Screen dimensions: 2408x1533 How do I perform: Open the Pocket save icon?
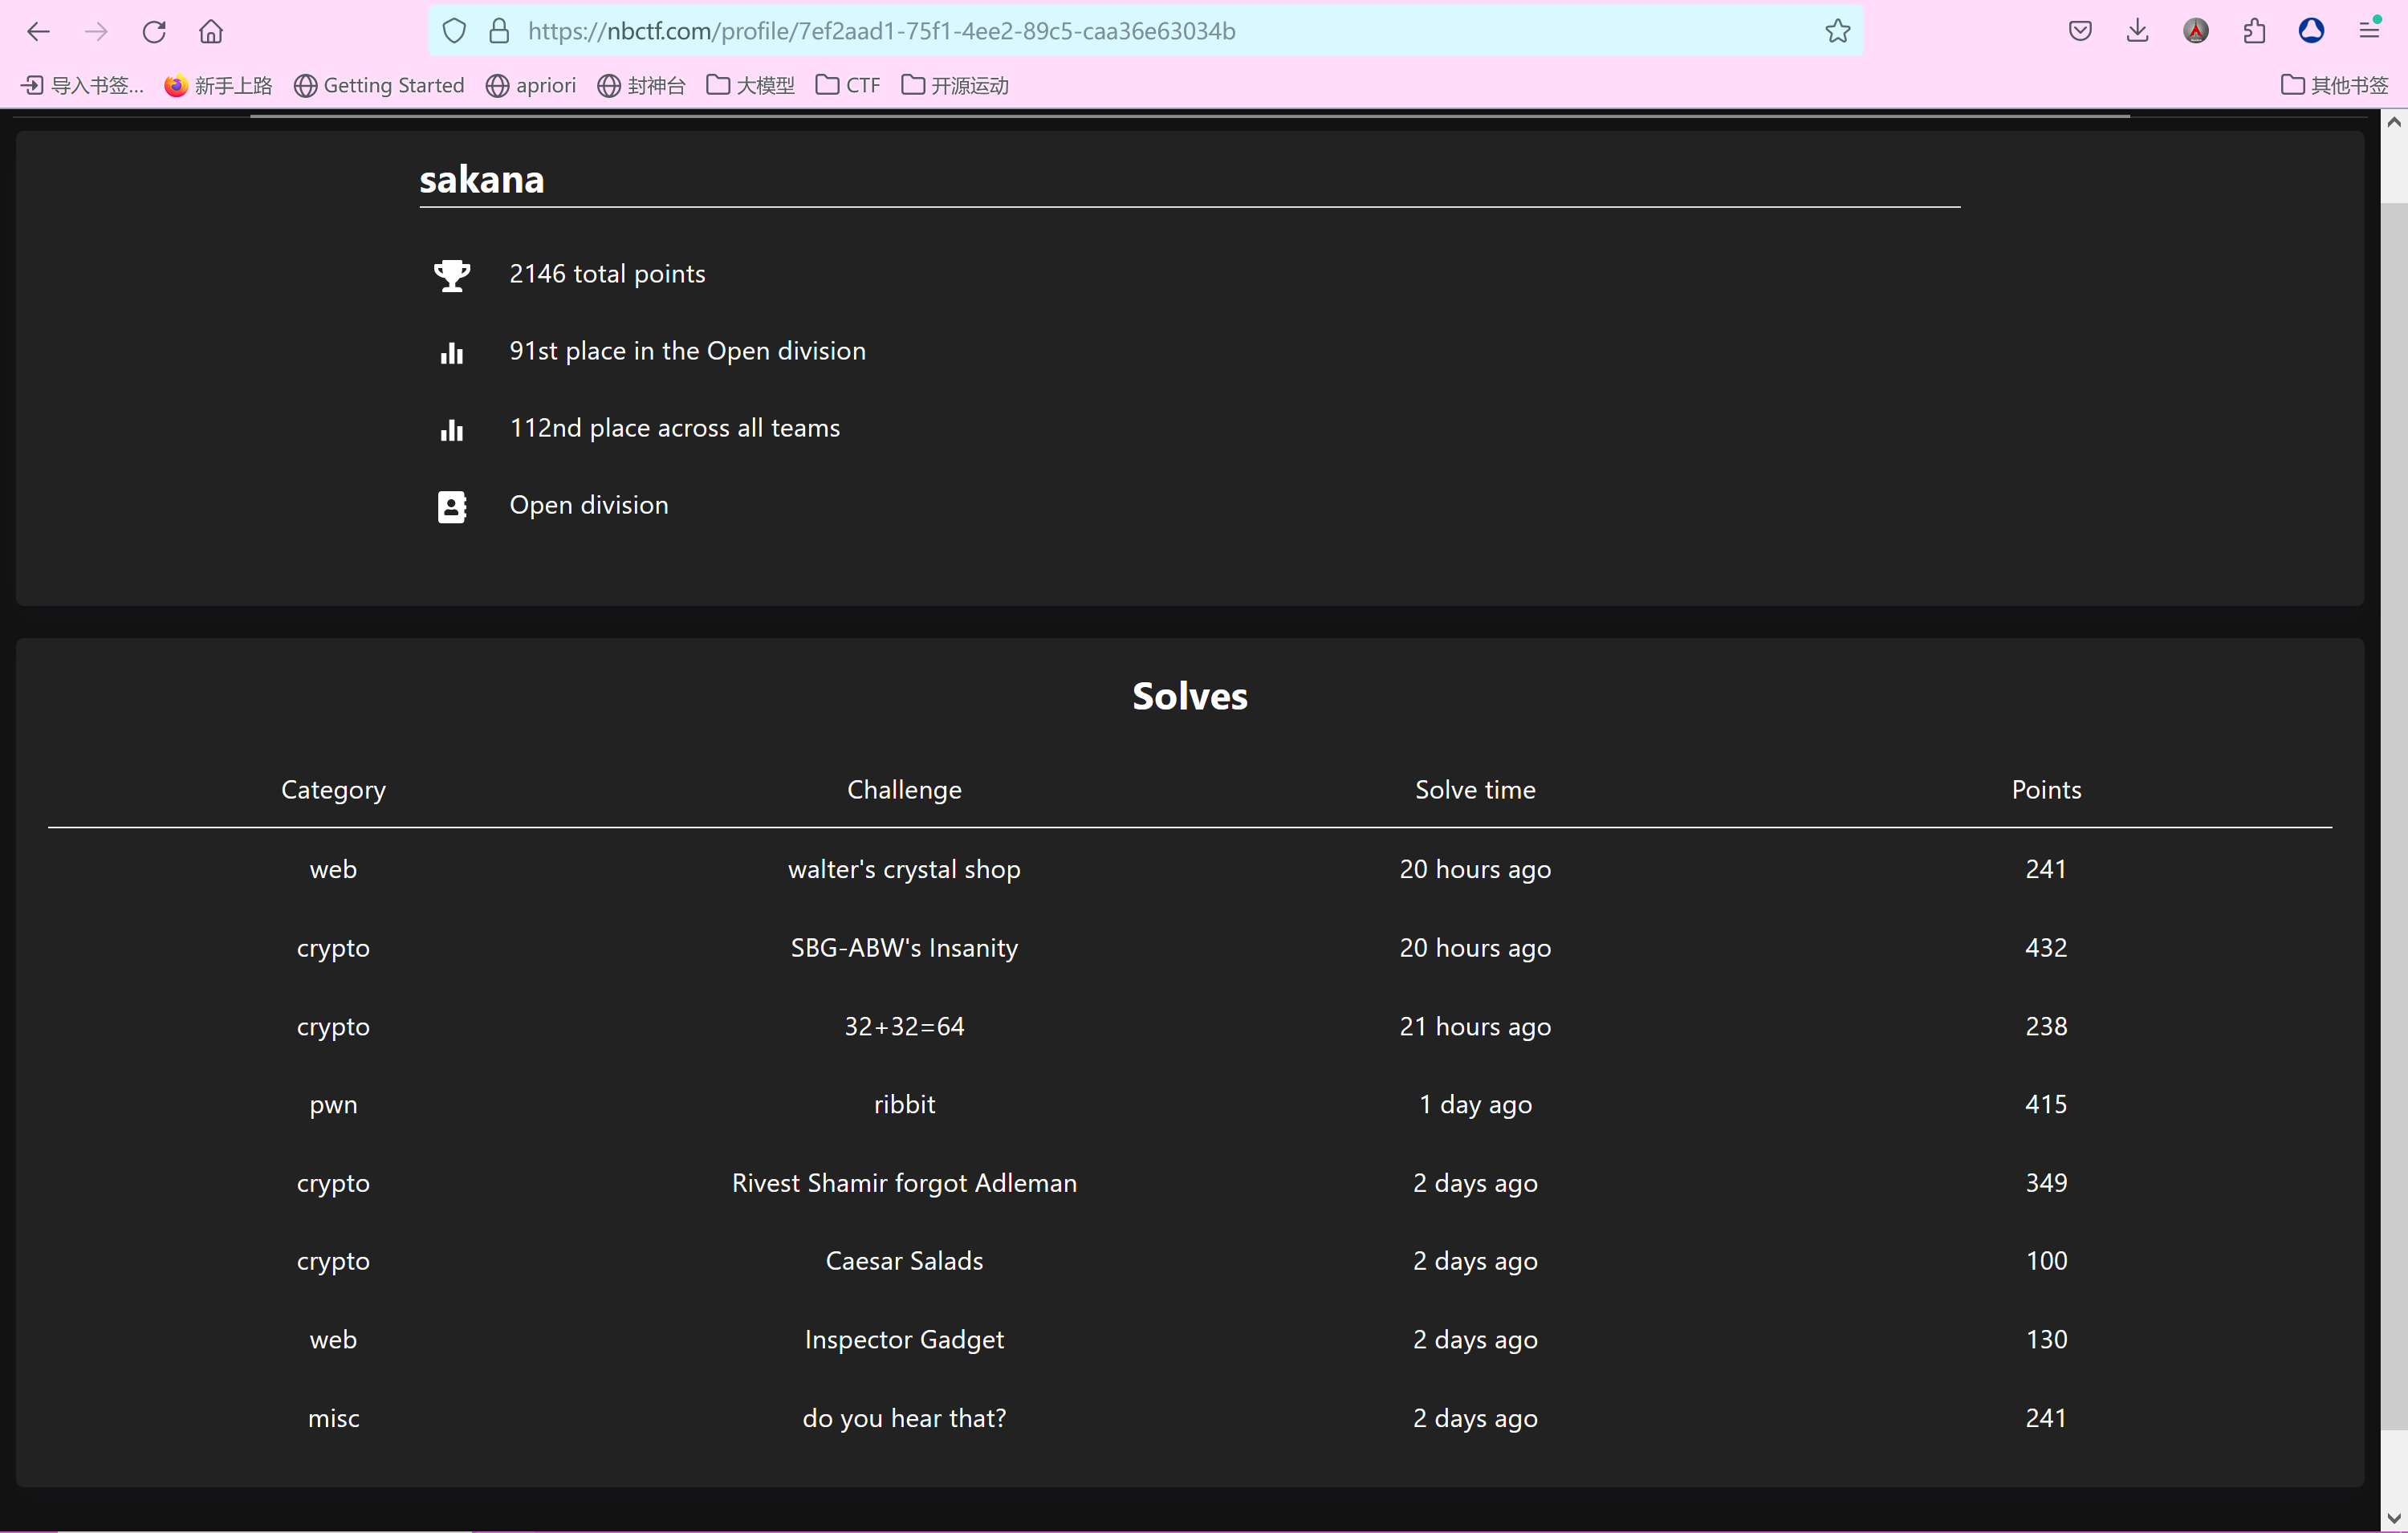click(x=2080, y=31)
